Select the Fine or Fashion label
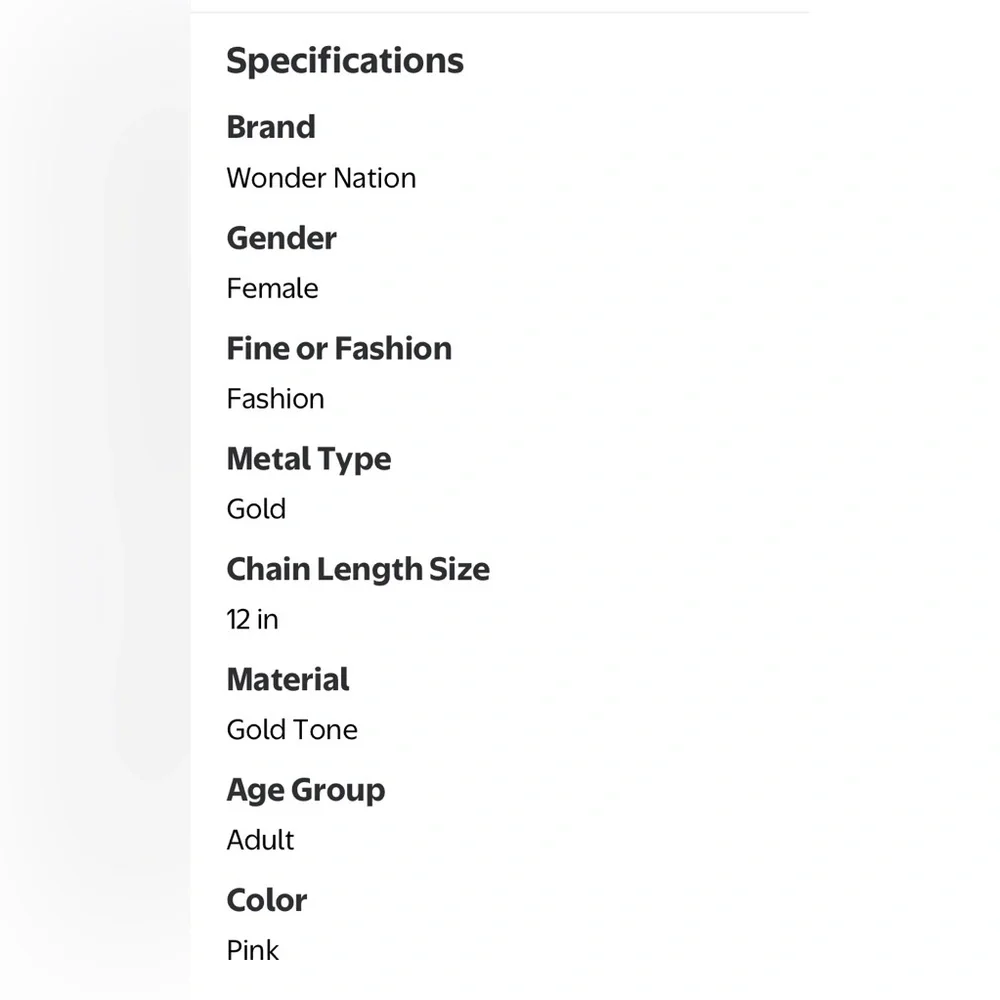 339,348
